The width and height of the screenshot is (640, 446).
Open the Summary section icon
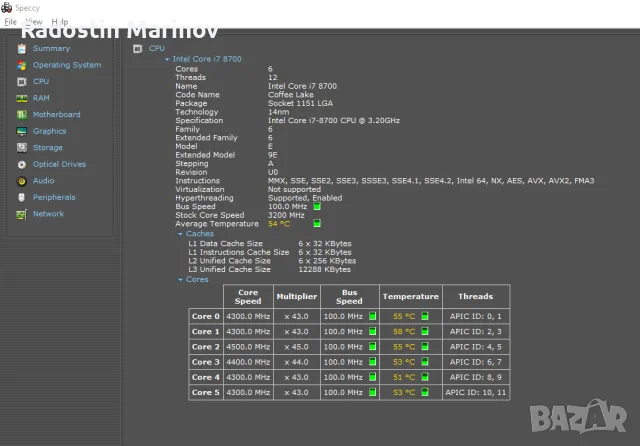point(22,49)
